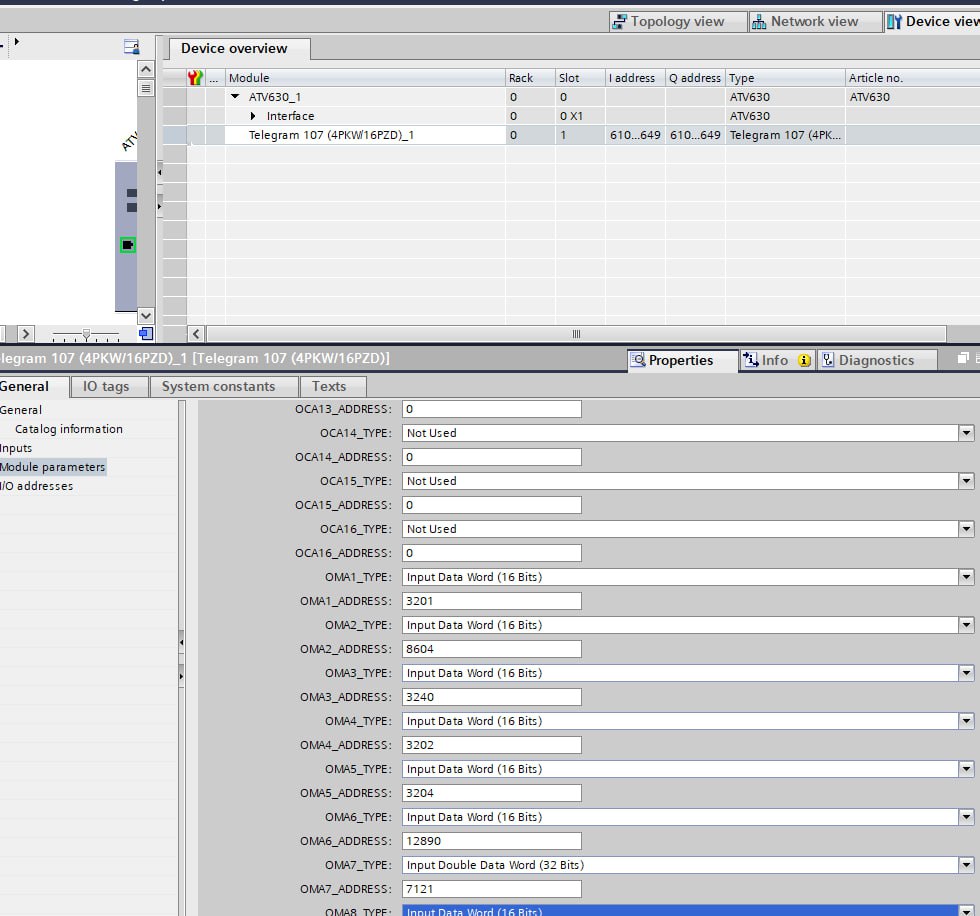Click the diagnostics status column icon
980x916 pixels.
pos(195,77)
